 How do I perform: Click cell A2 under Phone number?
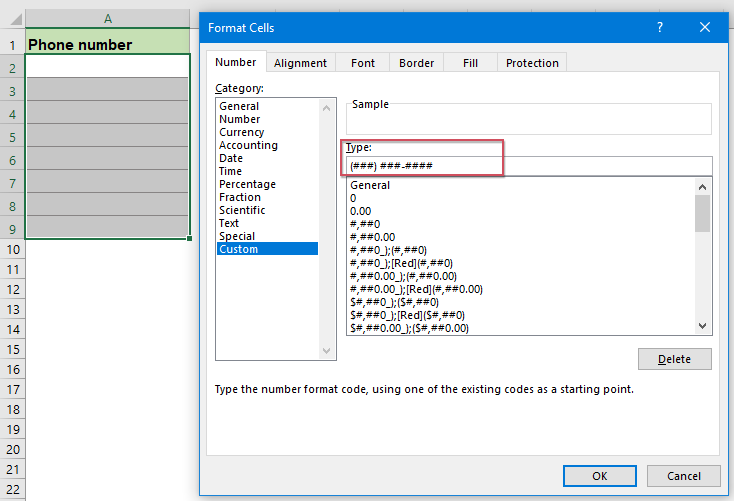coord(107,67)
